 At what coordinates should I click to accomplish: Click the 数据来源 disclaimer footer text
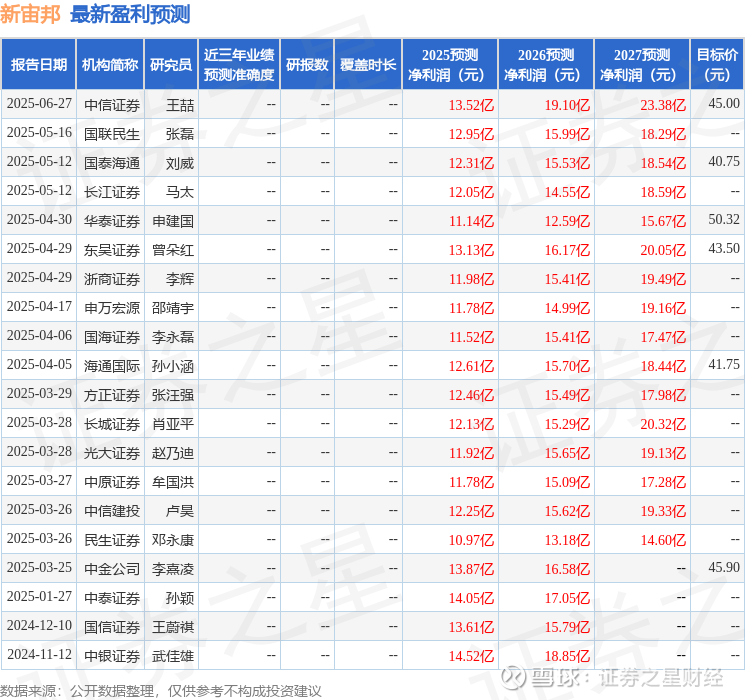coord(161,690)
